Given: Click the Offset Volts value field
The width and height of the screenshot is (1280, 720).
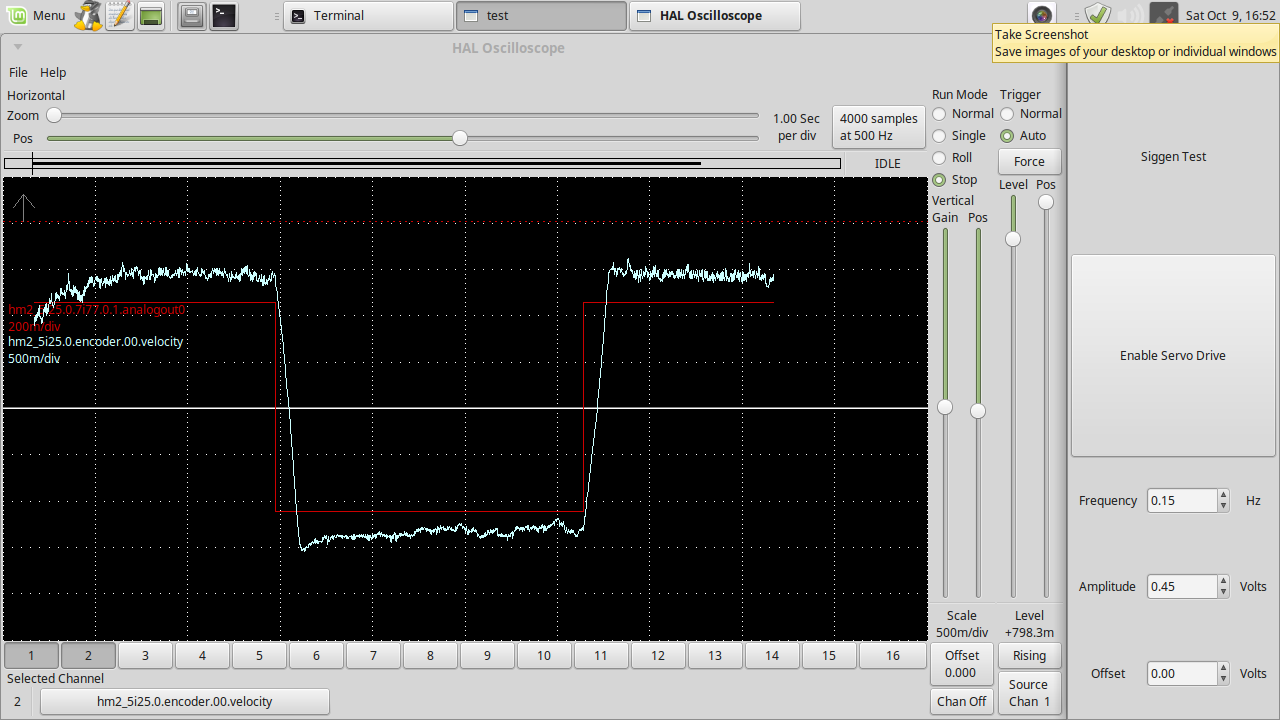Looking at the screenshot, I should pyautogui.click(x=1181, y=673).
